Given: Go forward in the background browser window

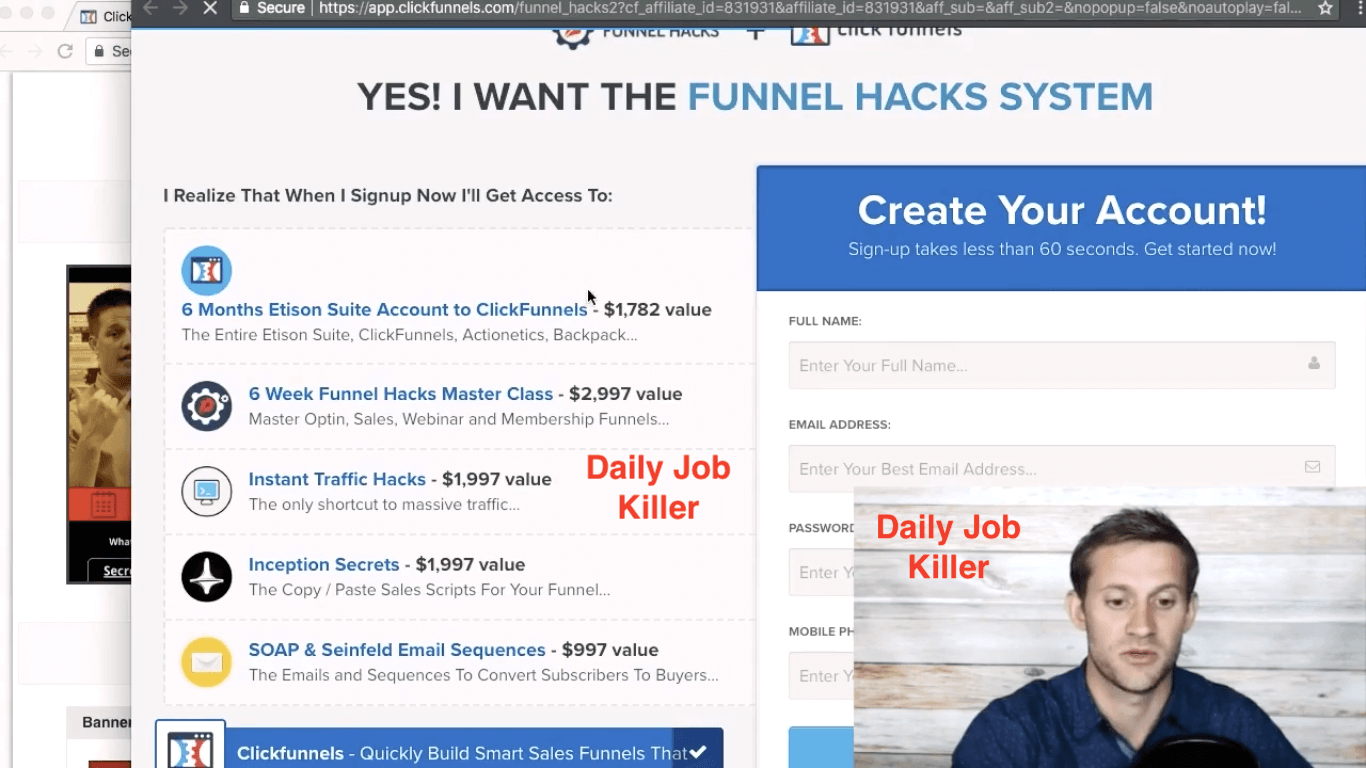Looking at the screenshot, I should tap(35, 51).
